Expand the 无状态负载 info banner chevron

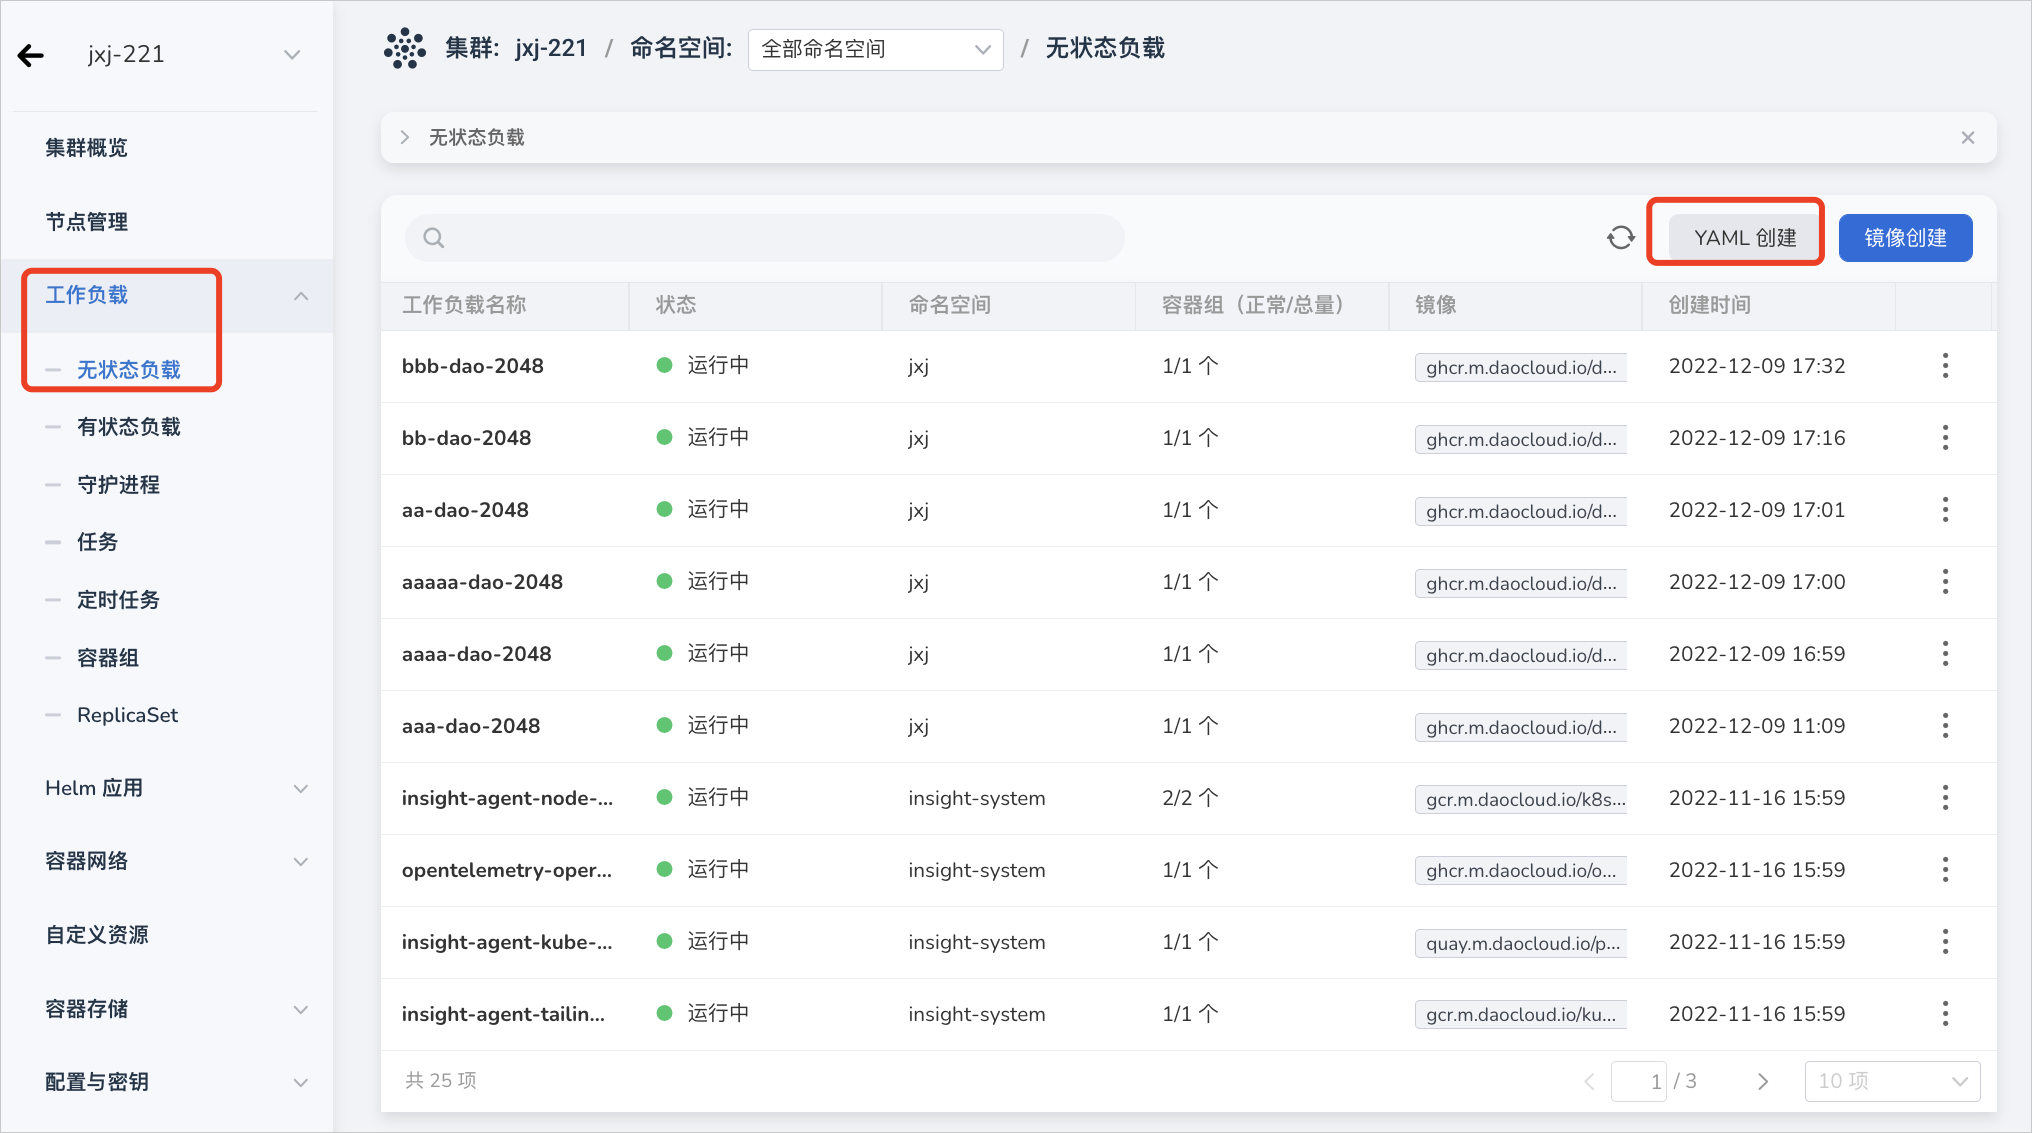(x=405, y=137)
